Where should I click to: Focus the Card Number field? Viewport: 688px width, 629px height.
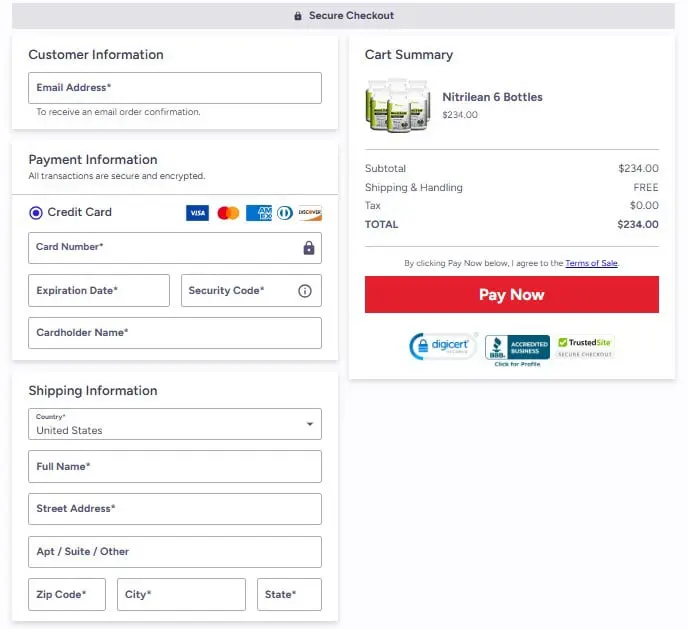pos(175,248)
